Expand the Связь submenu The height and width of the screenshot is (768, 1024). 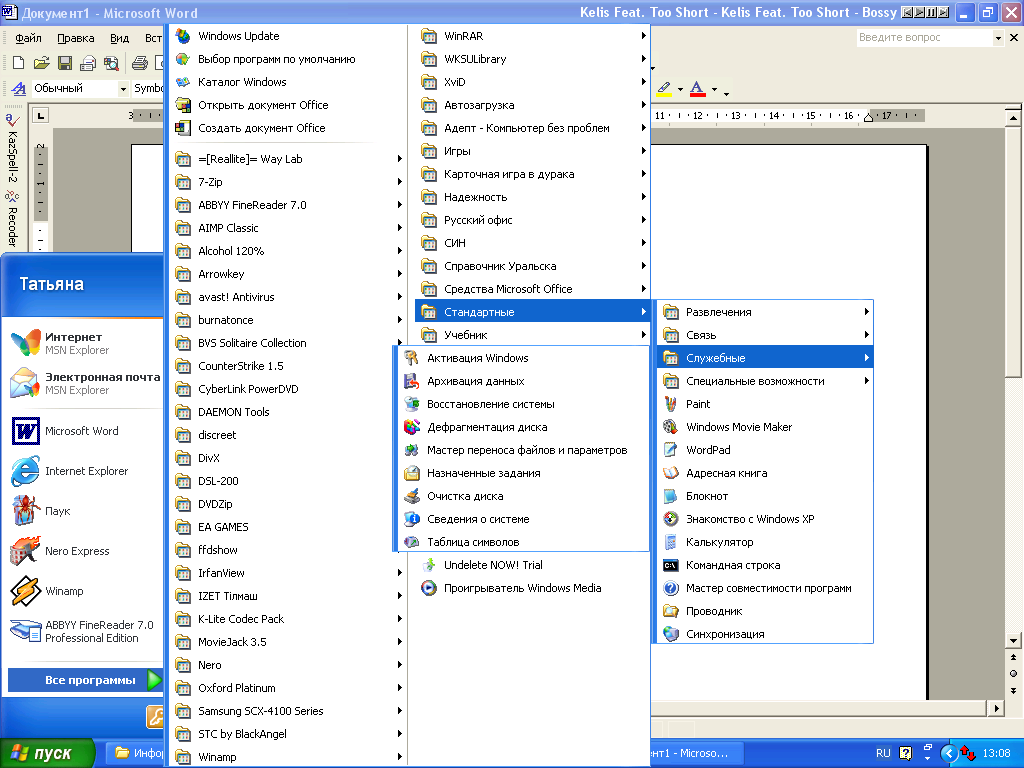pos(764,335)
